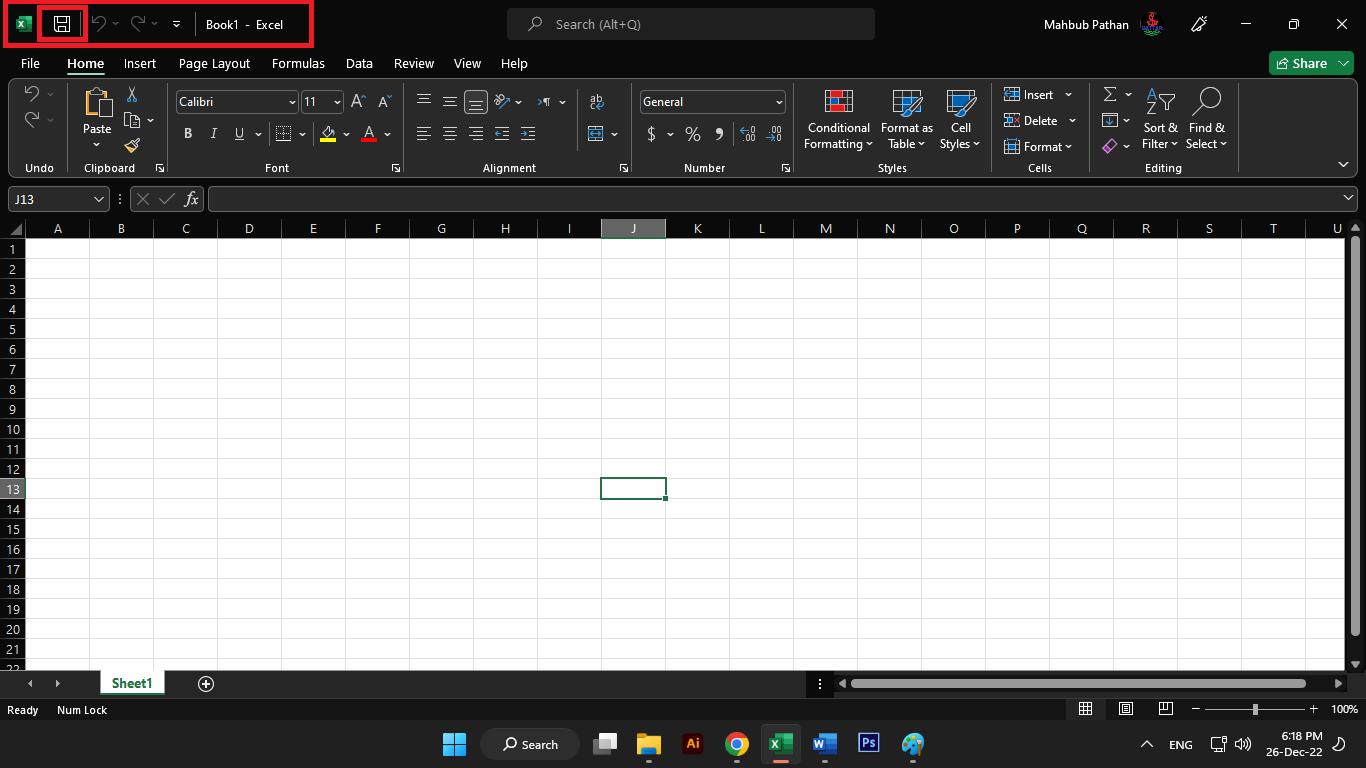
Task: Open Conditional Formatting menu
Action: tap(839, 119)
